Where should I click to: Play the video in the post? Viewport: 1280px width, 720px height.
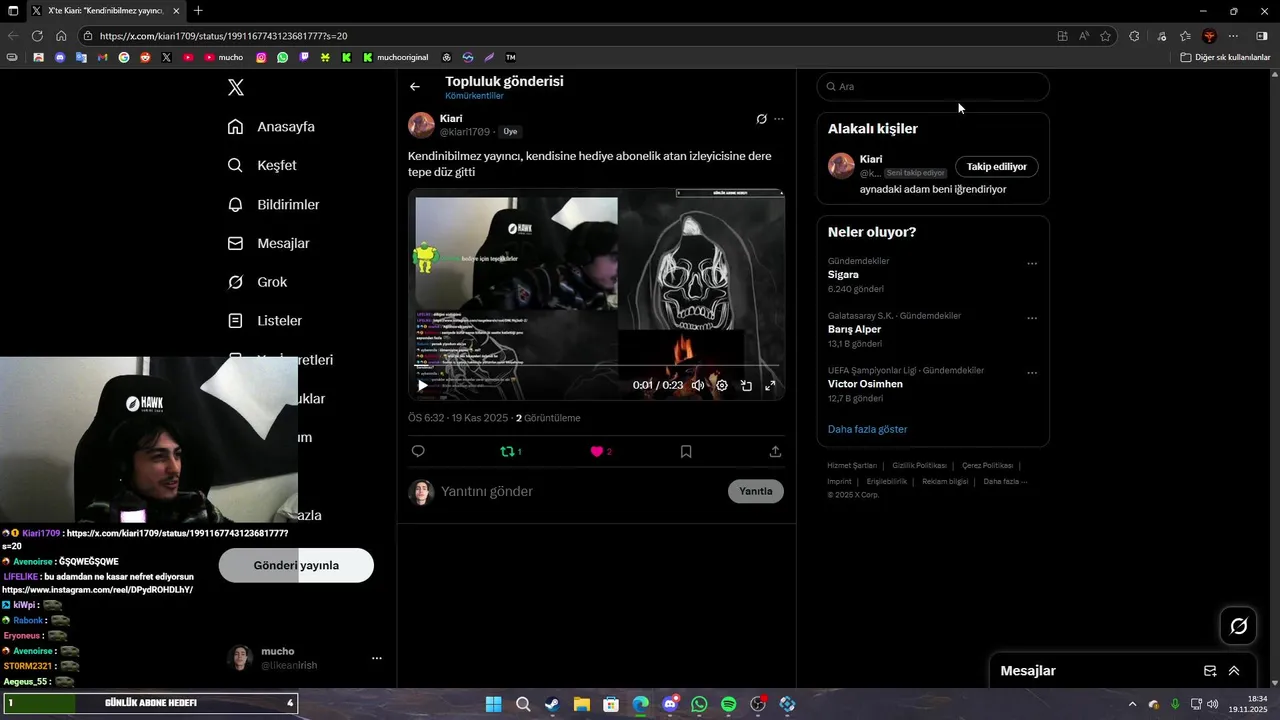(422, 385)
